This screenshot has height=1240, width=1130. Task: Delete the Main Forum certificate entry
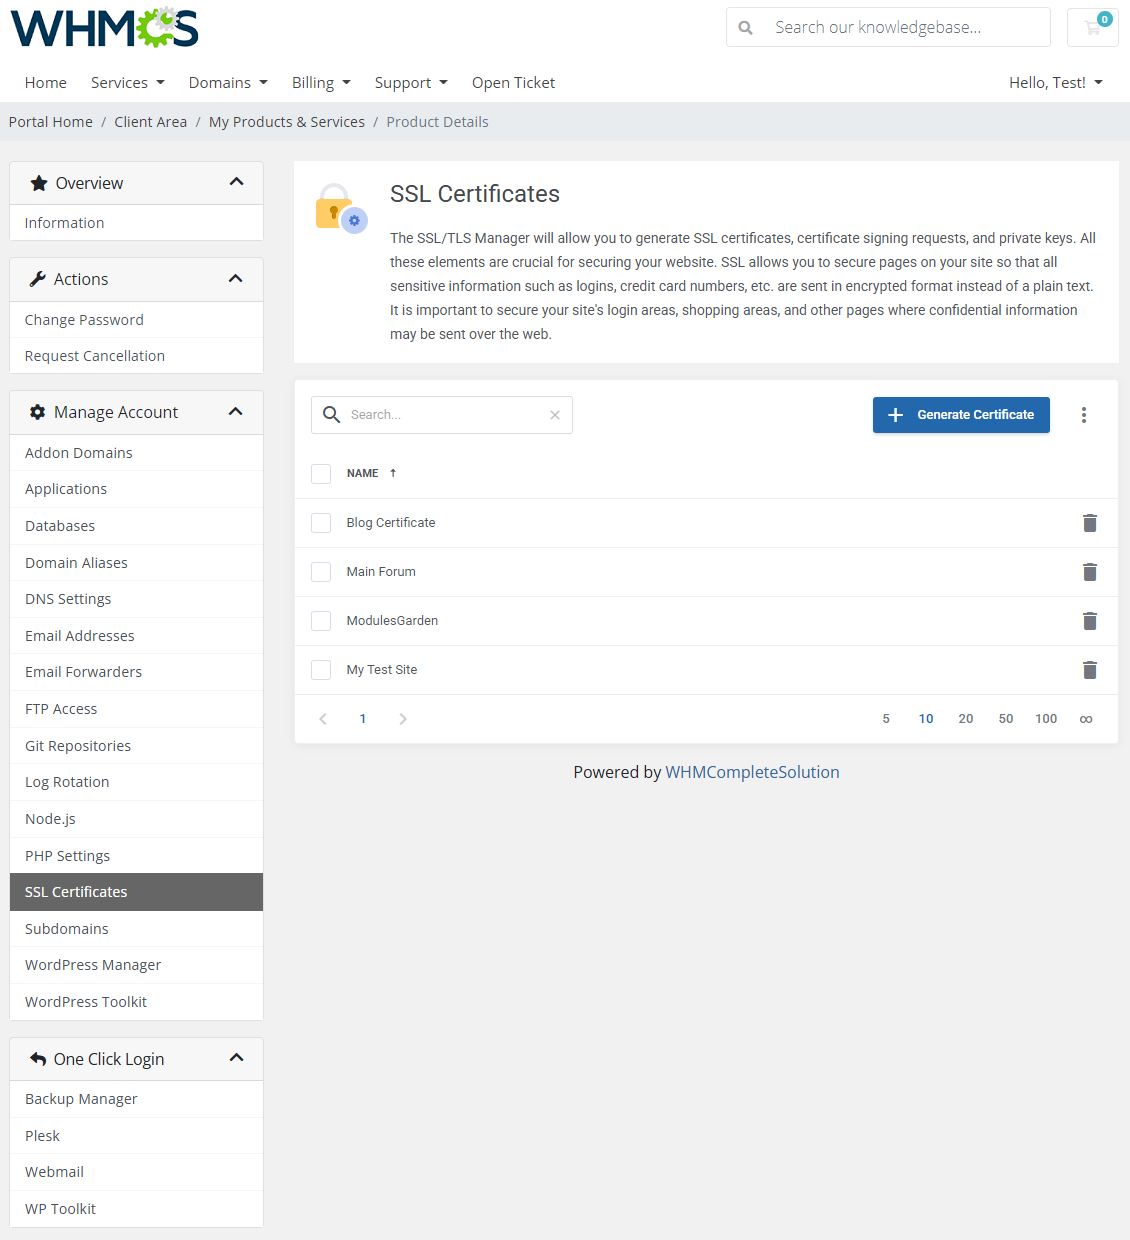(x=1090, y=571)
